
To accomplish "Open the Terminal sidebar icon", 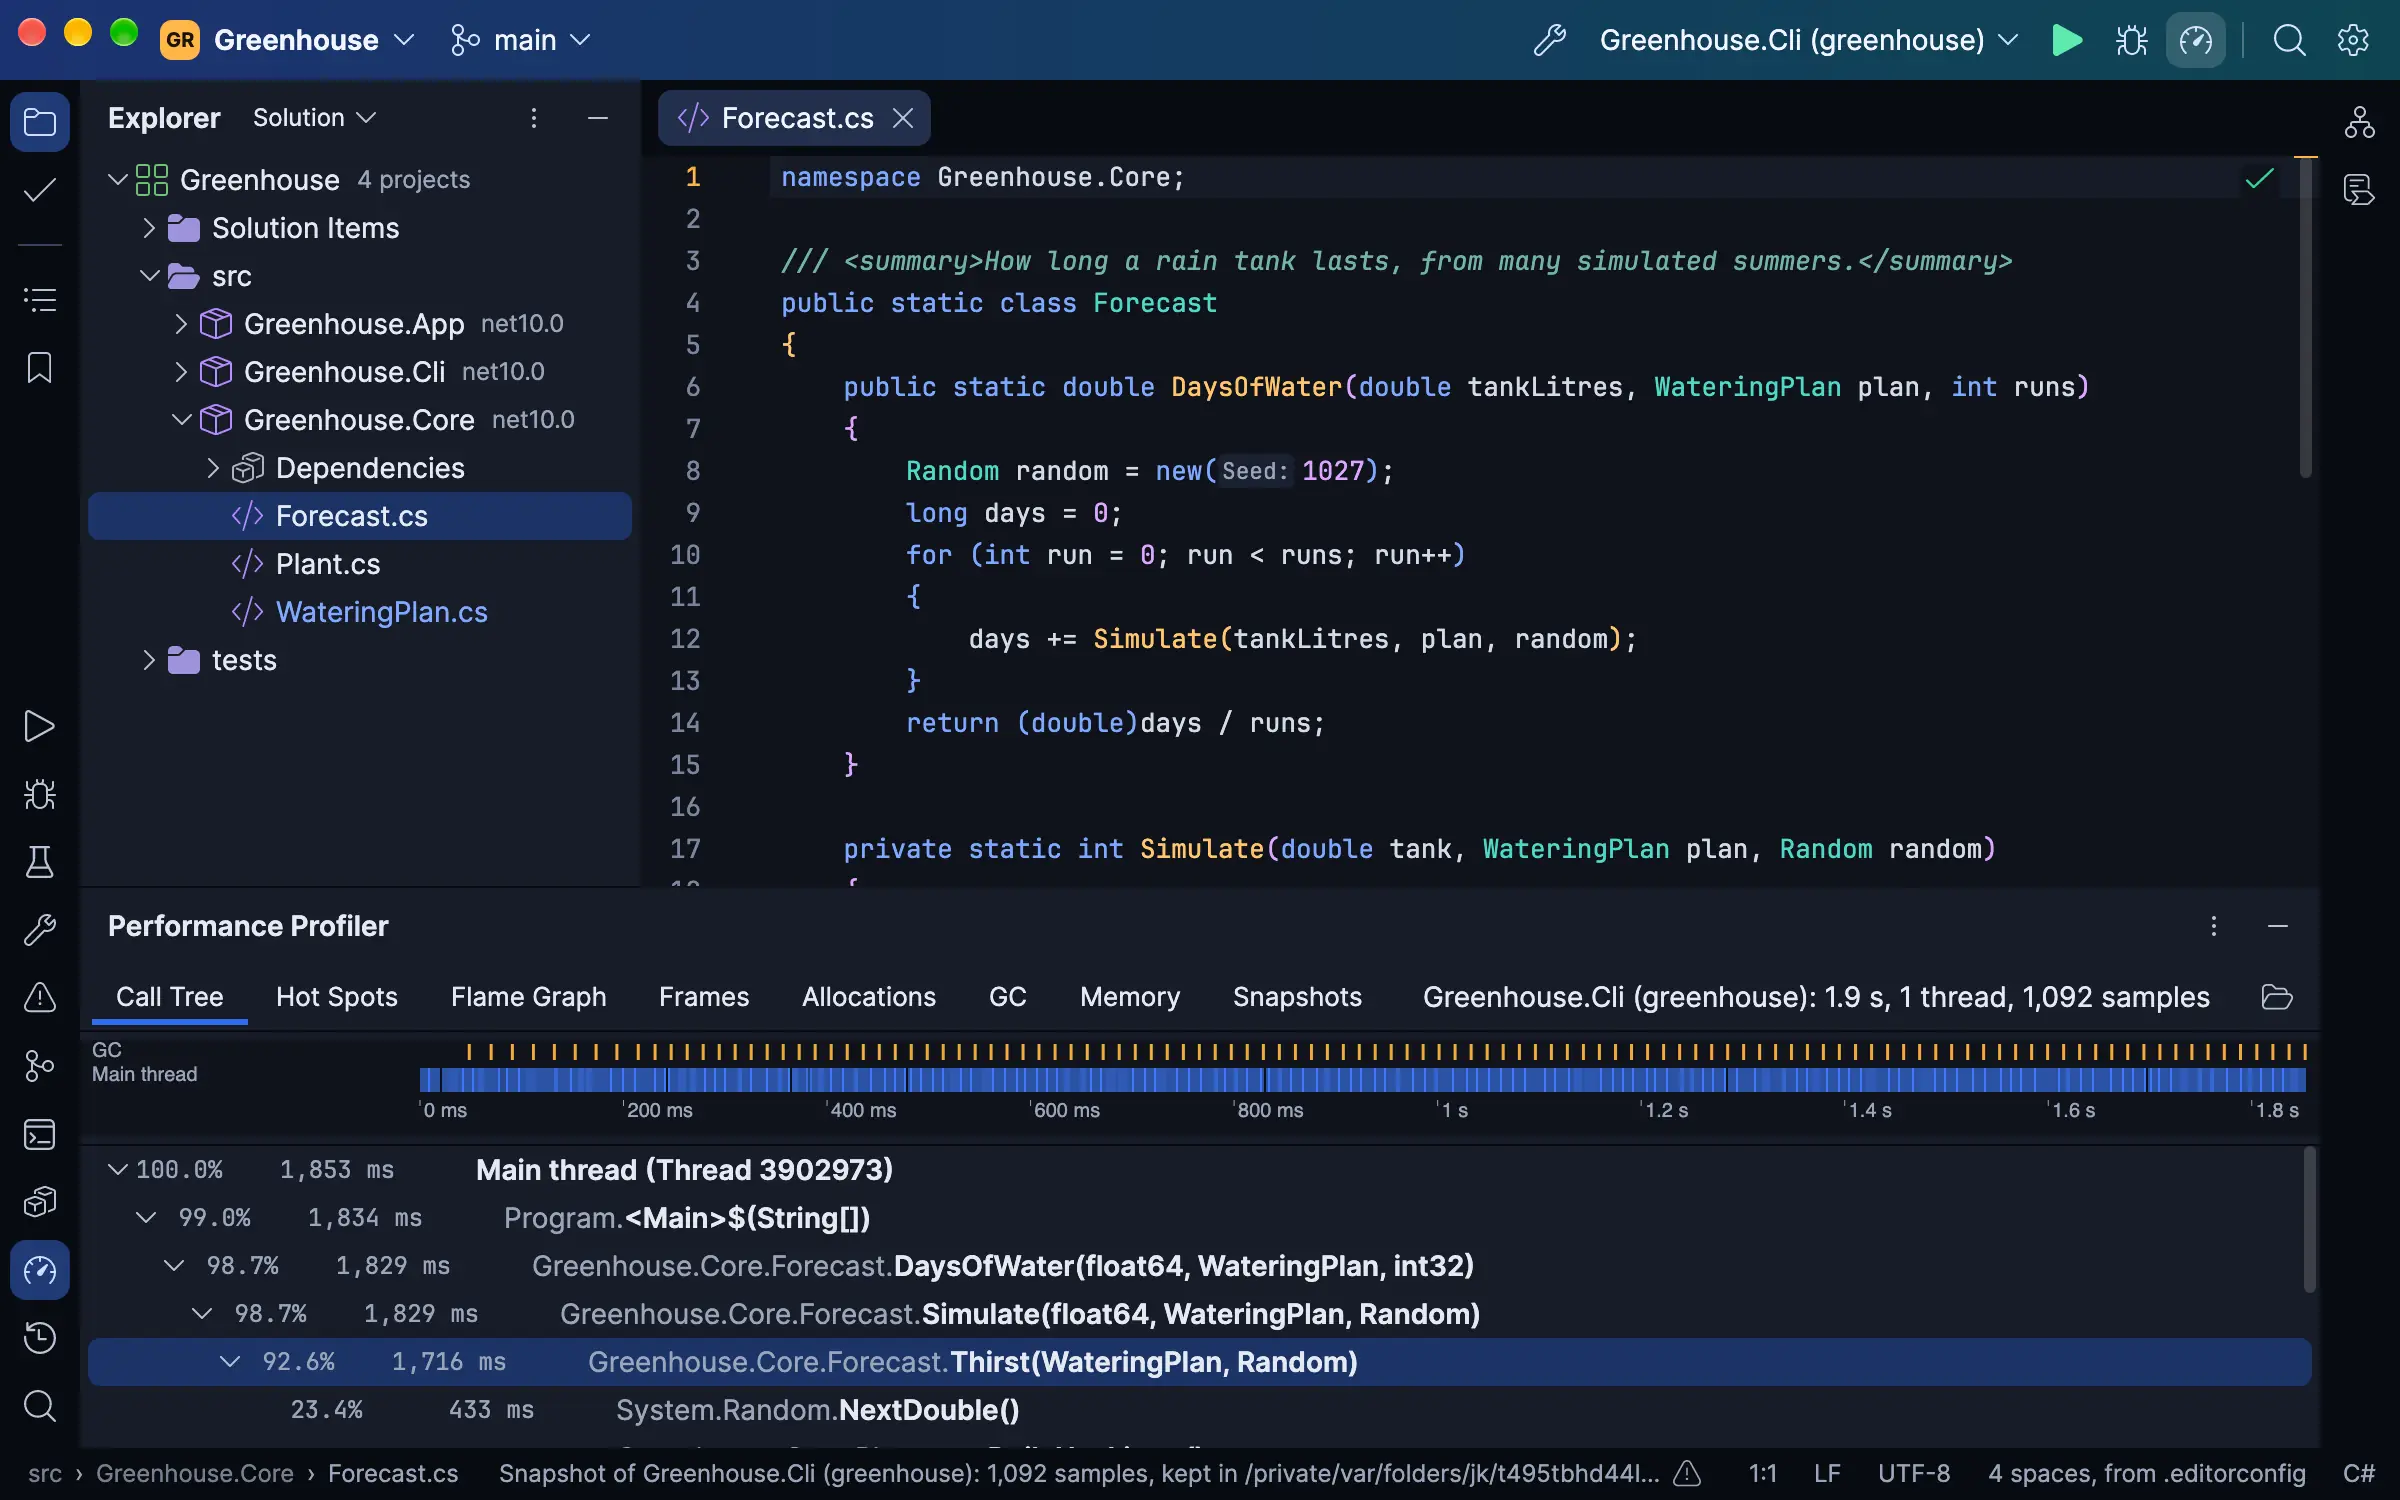I will [x=40, y=1134].
